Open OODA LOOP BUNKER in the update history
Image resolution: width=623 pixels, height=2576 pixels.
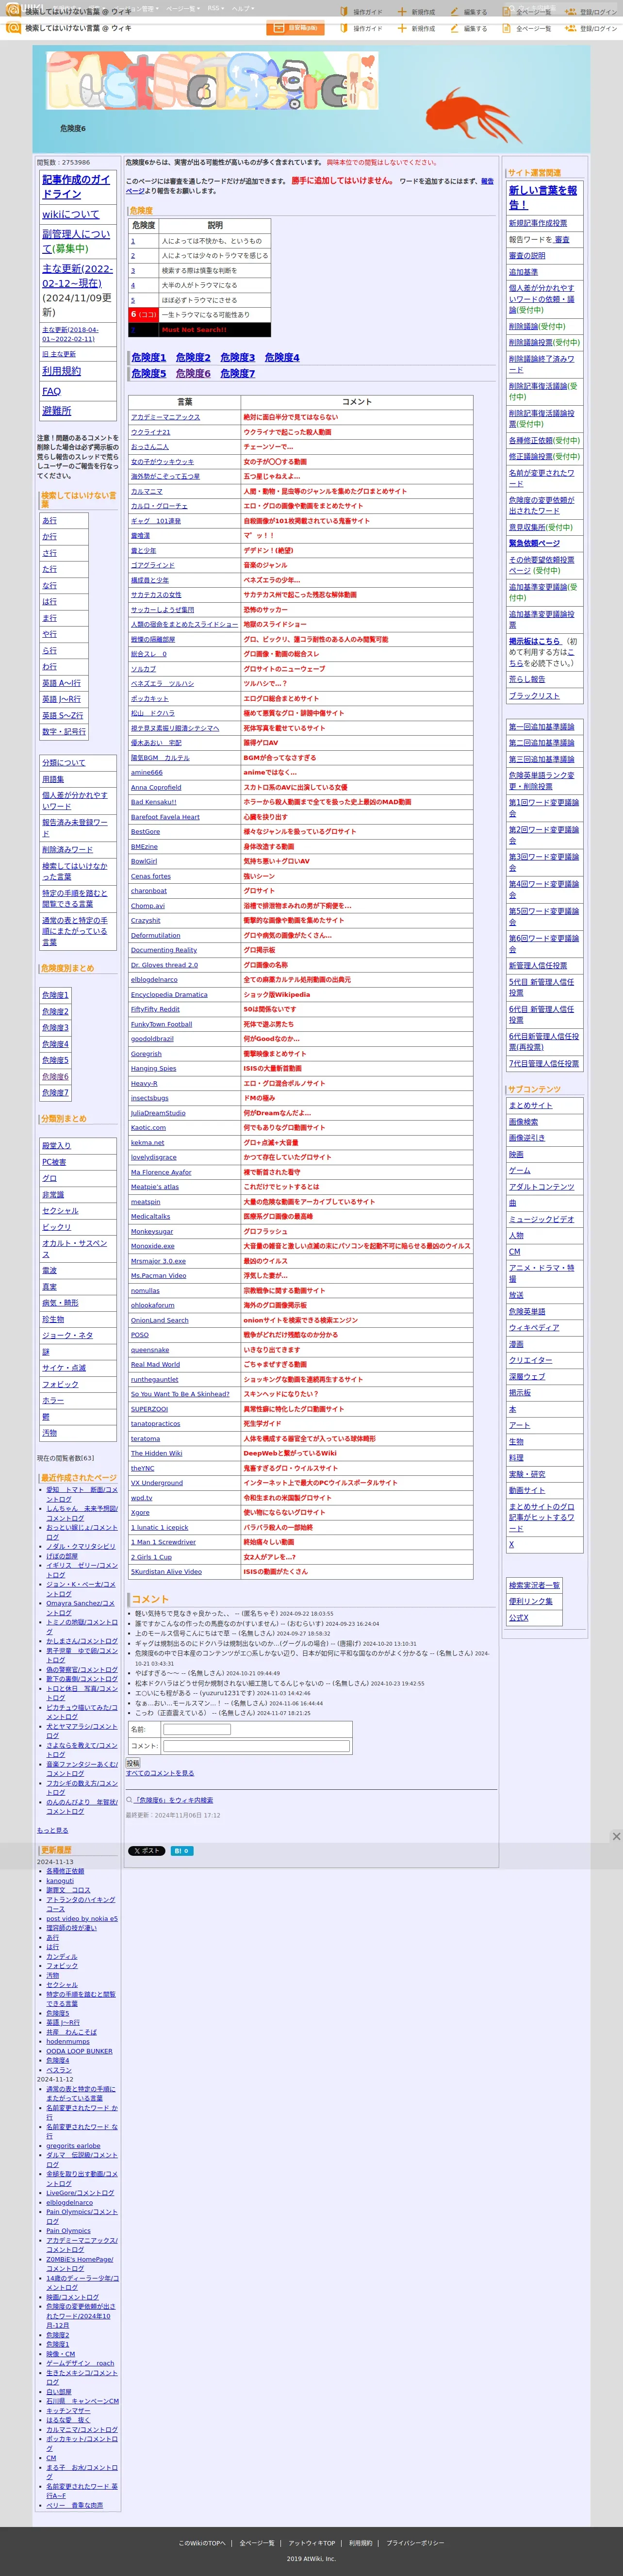click(x=79, y=2051)
